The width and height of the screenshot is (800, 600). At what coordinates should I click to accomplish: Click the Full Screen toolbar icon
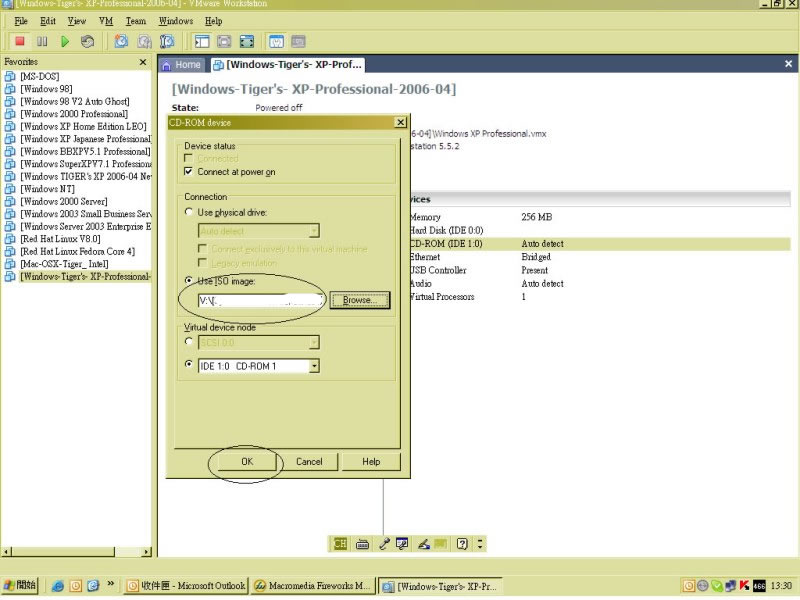(x=247, y=41)
